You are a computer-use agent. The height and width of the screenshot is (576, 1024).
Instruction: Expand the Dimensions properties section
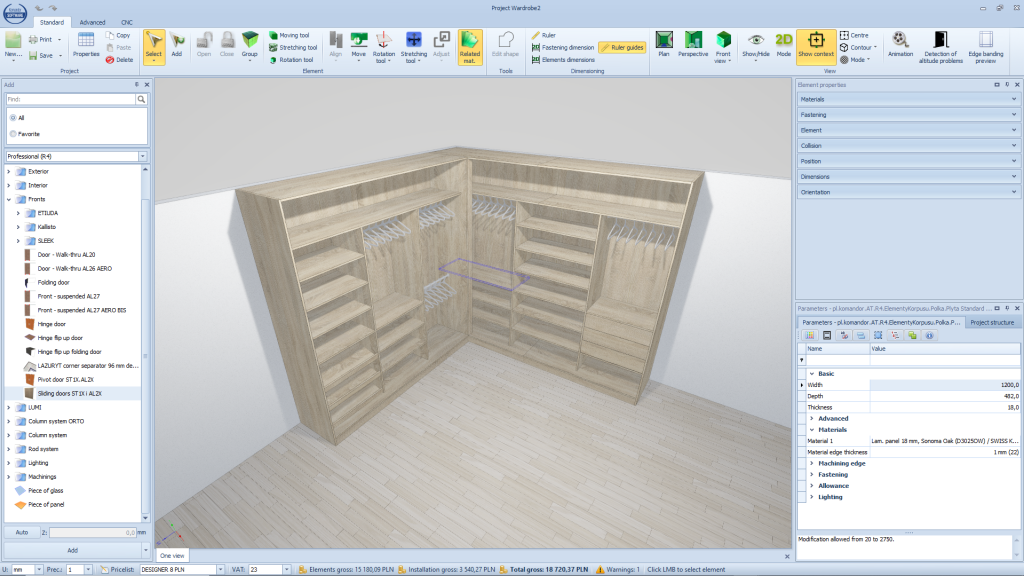click(908, 176)
